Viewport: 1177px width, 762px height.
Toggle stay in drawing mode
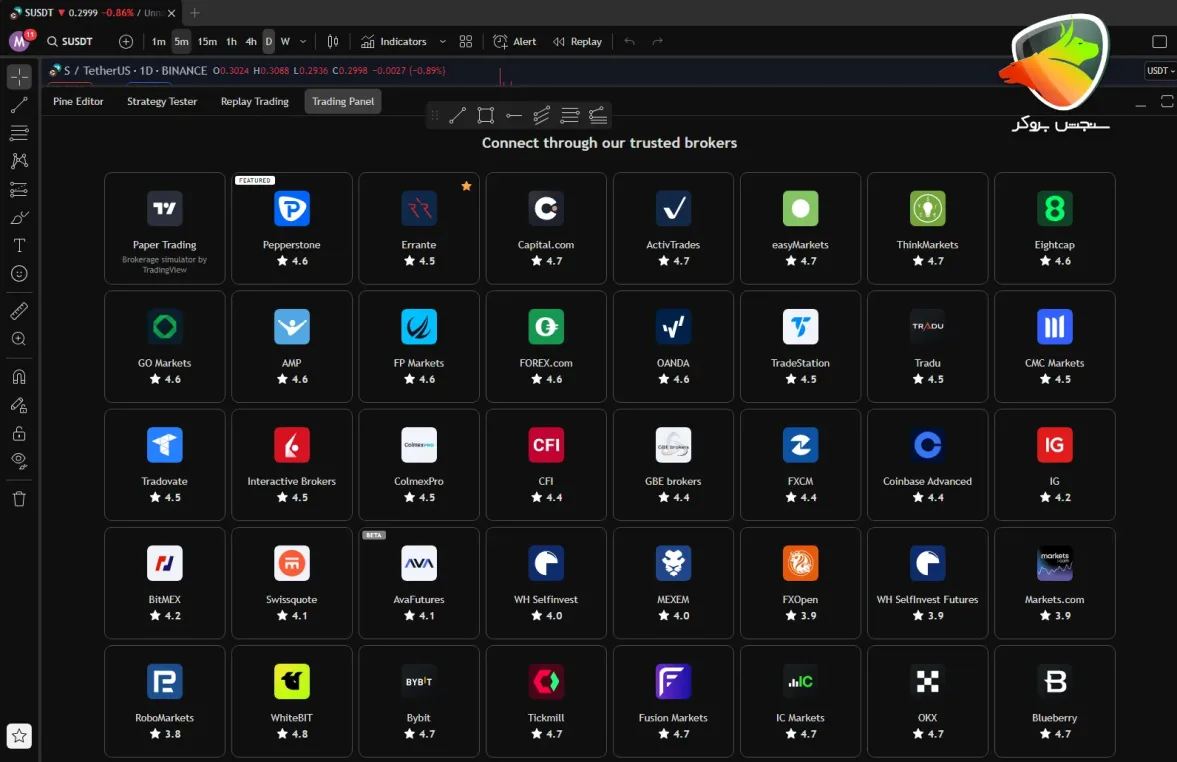pos(20,405)
